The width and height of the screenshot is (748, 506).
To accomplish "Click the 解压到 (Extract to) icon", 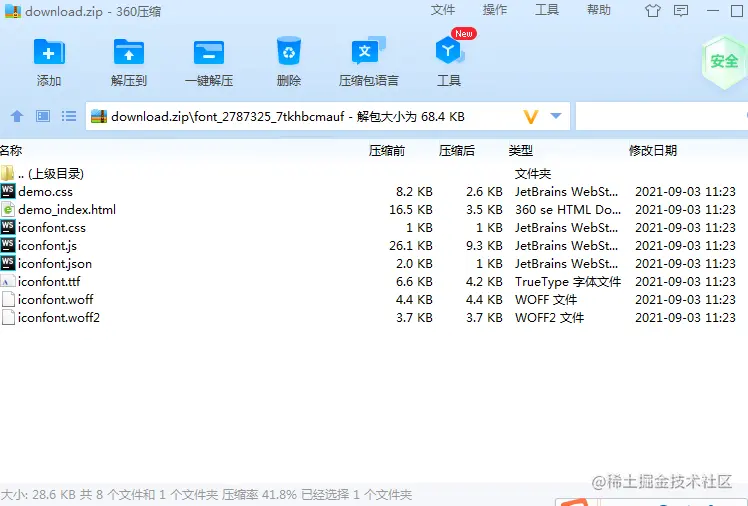I will [x=129, y=52].
